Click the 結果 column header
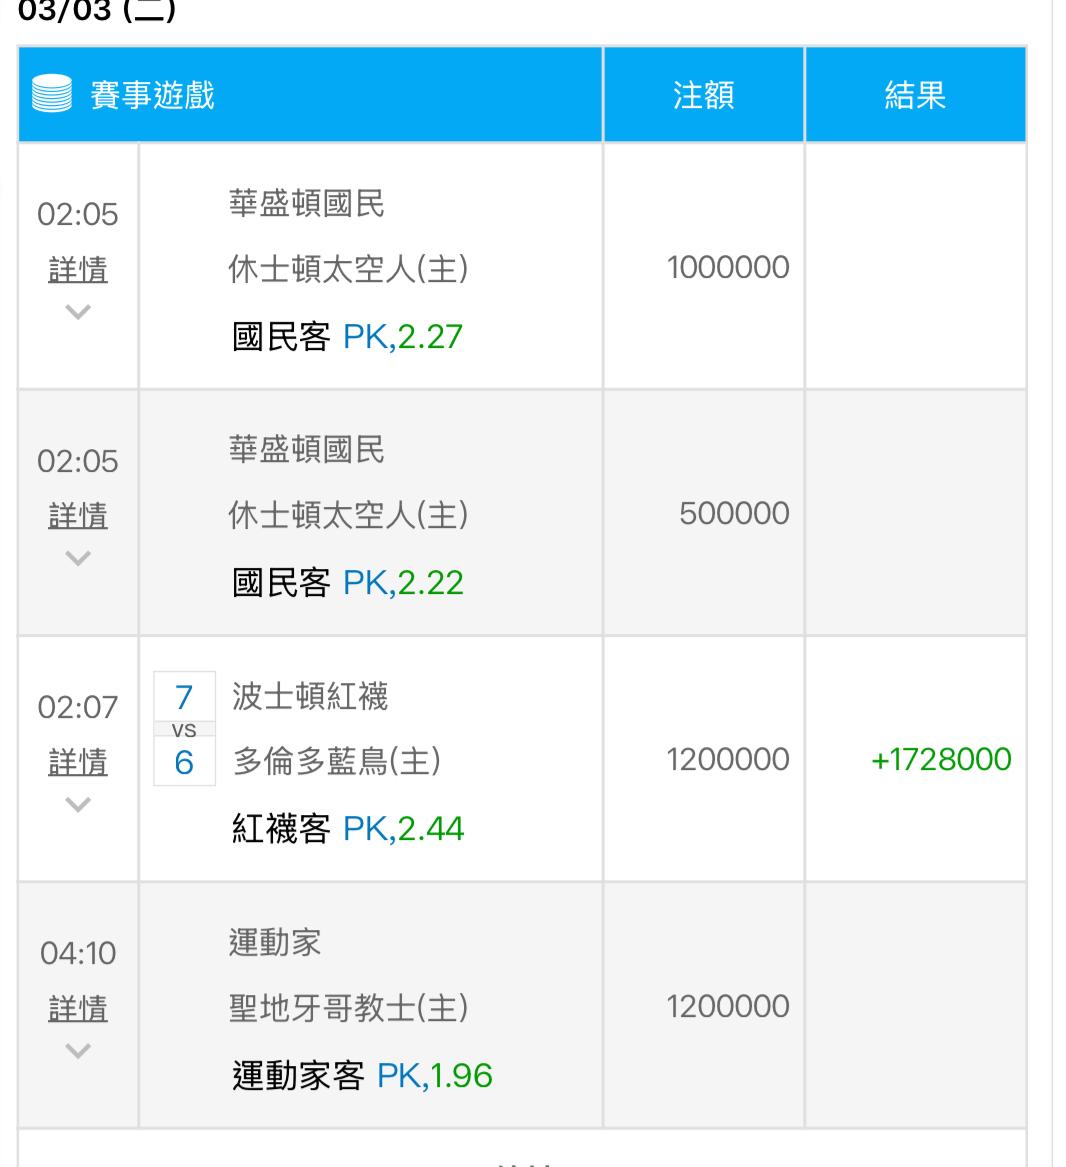 coord(914,96)
